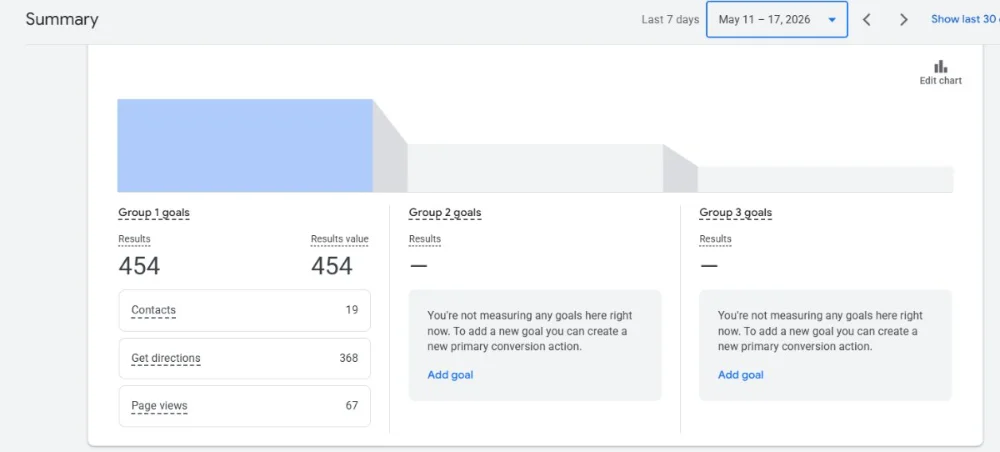Click the Results label under Group 1 goals

click(x=135, y=240)
